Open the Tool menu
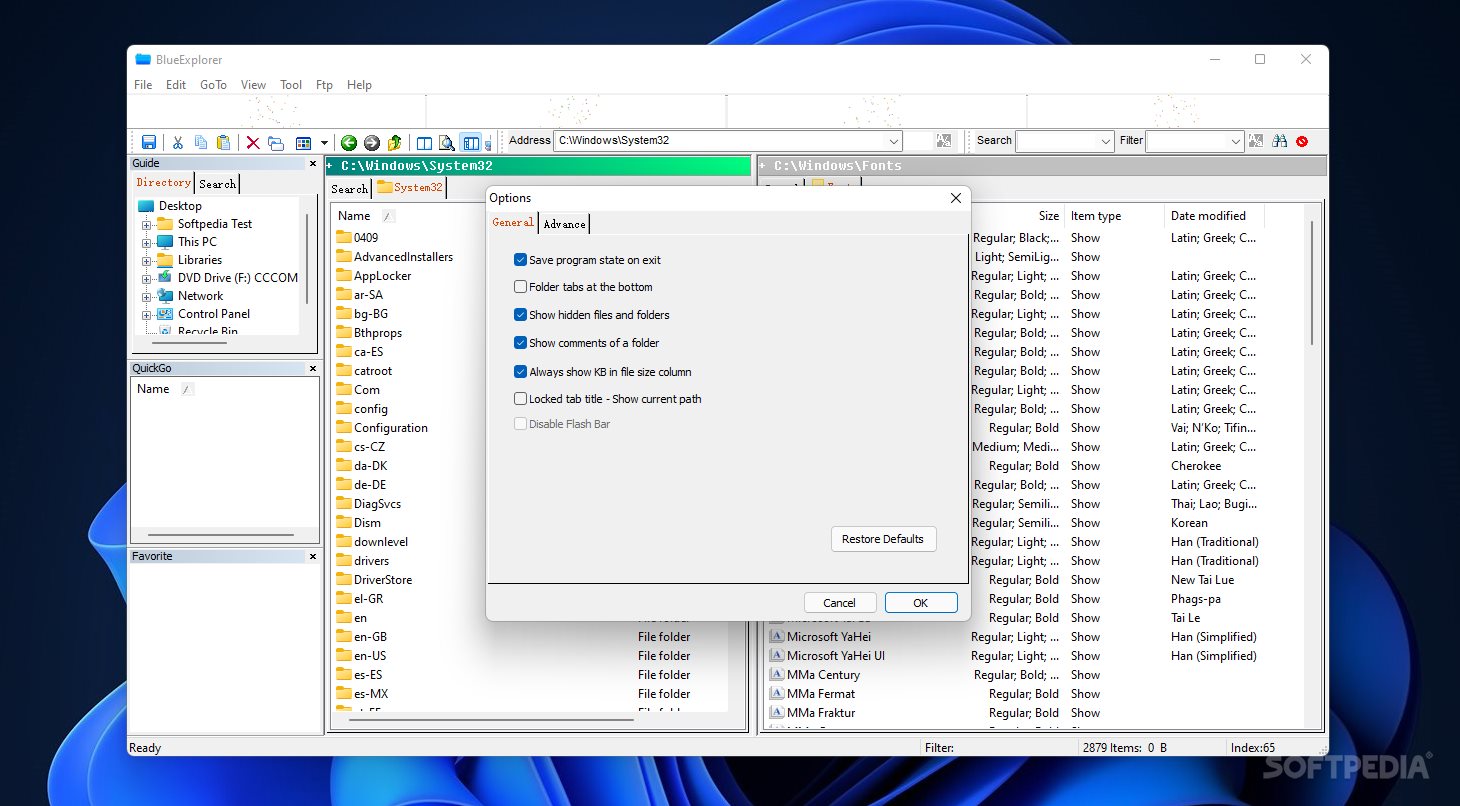 click(x=291, y=85)
